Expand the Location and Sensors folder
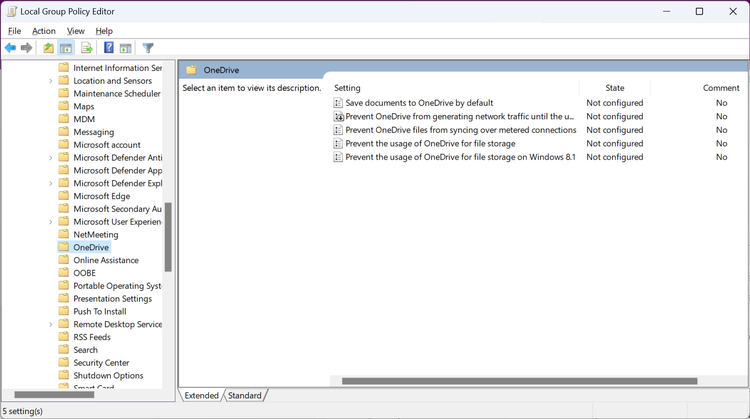Viewport: 750px width, 419px height. 51,81
